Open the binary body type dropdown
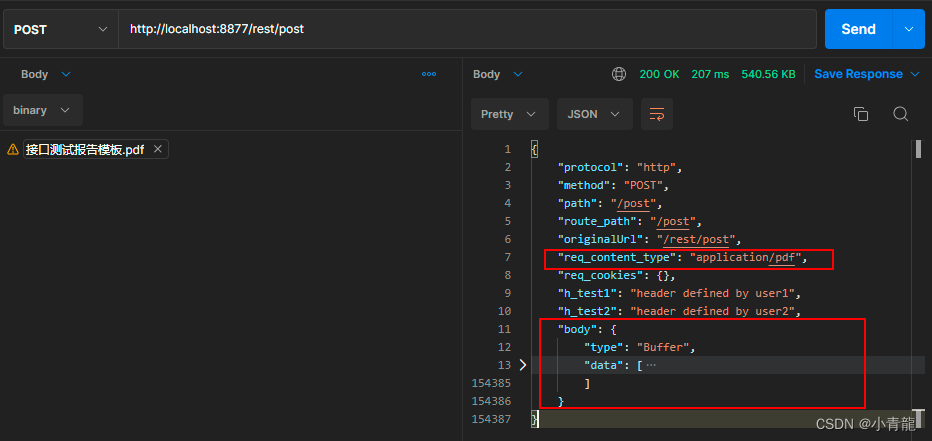This screenshot has height=441, width=932. click(x=42, y=111)
